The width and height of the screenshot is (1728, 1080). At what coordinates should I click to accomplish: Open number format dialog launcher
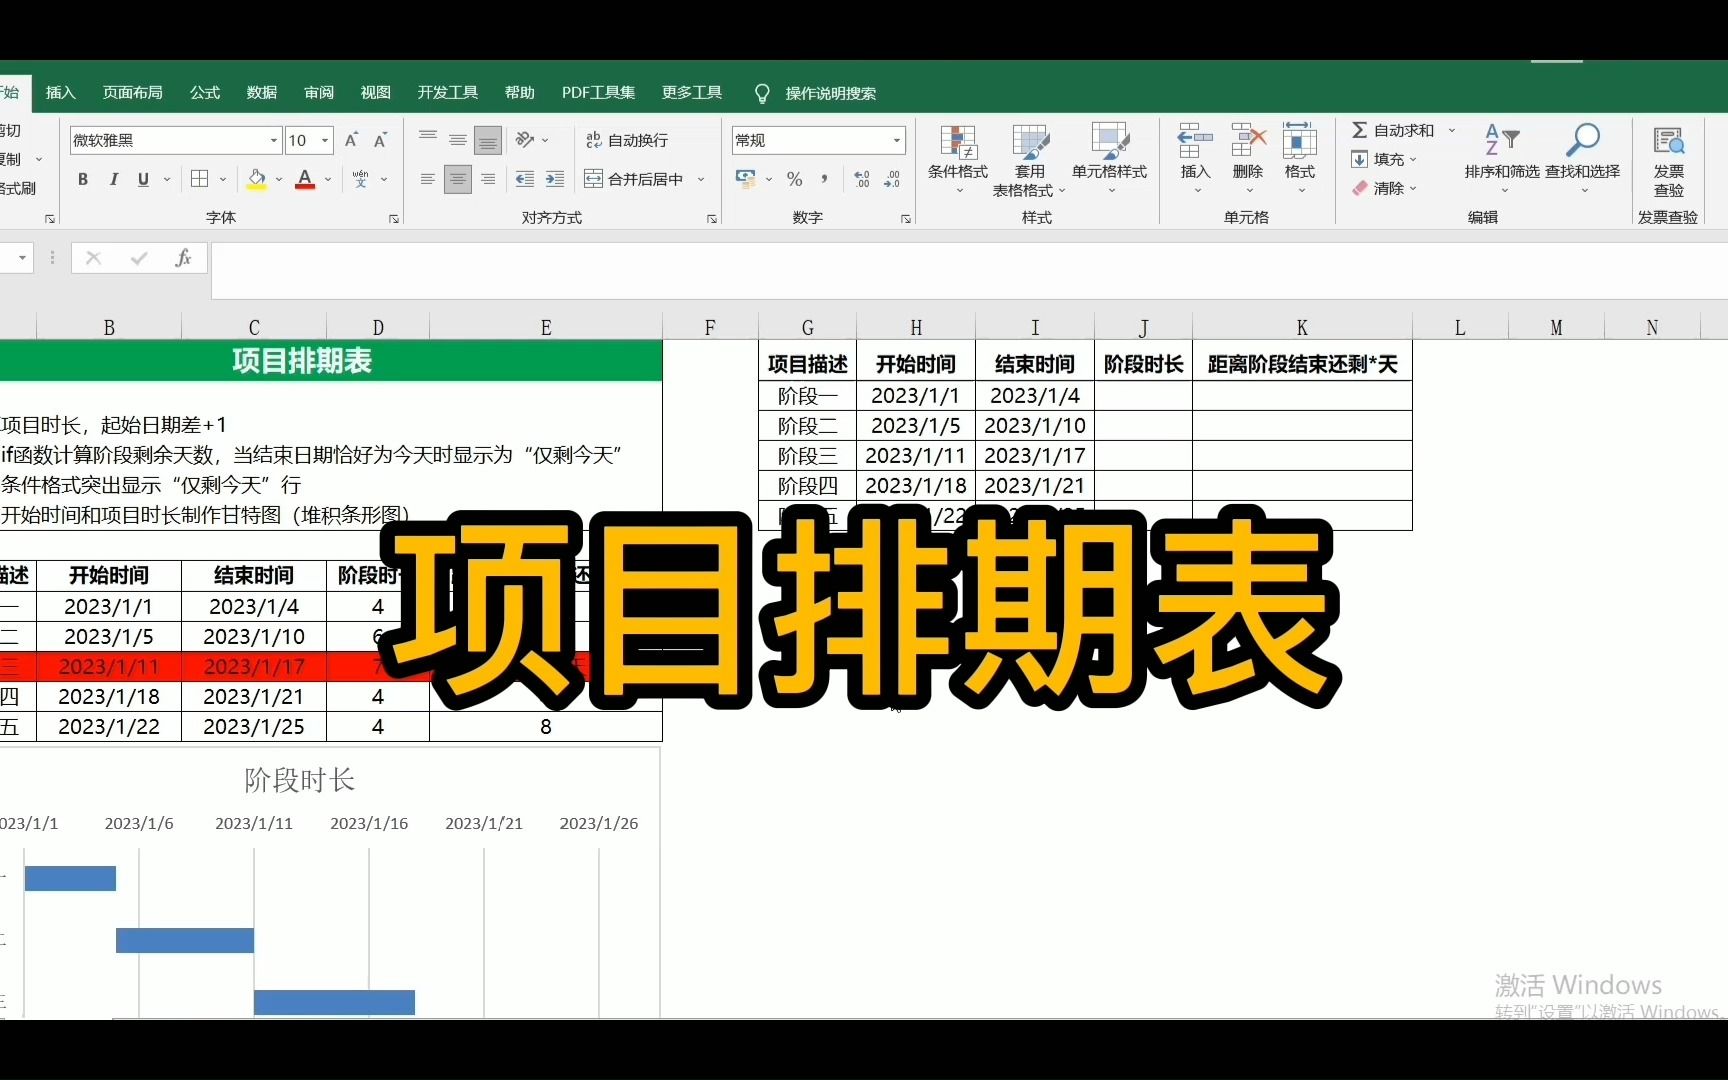[906, 218]
